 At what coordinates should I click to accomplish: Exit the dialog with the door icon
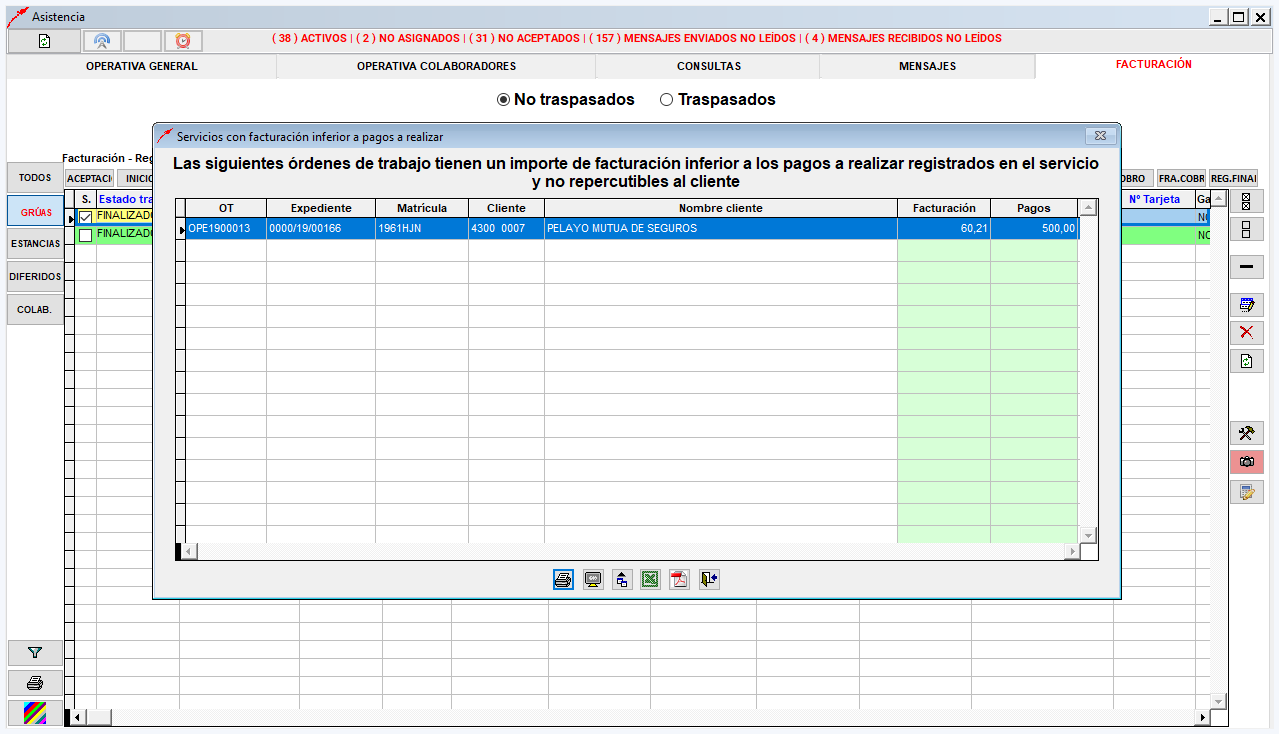coord(709,579)
